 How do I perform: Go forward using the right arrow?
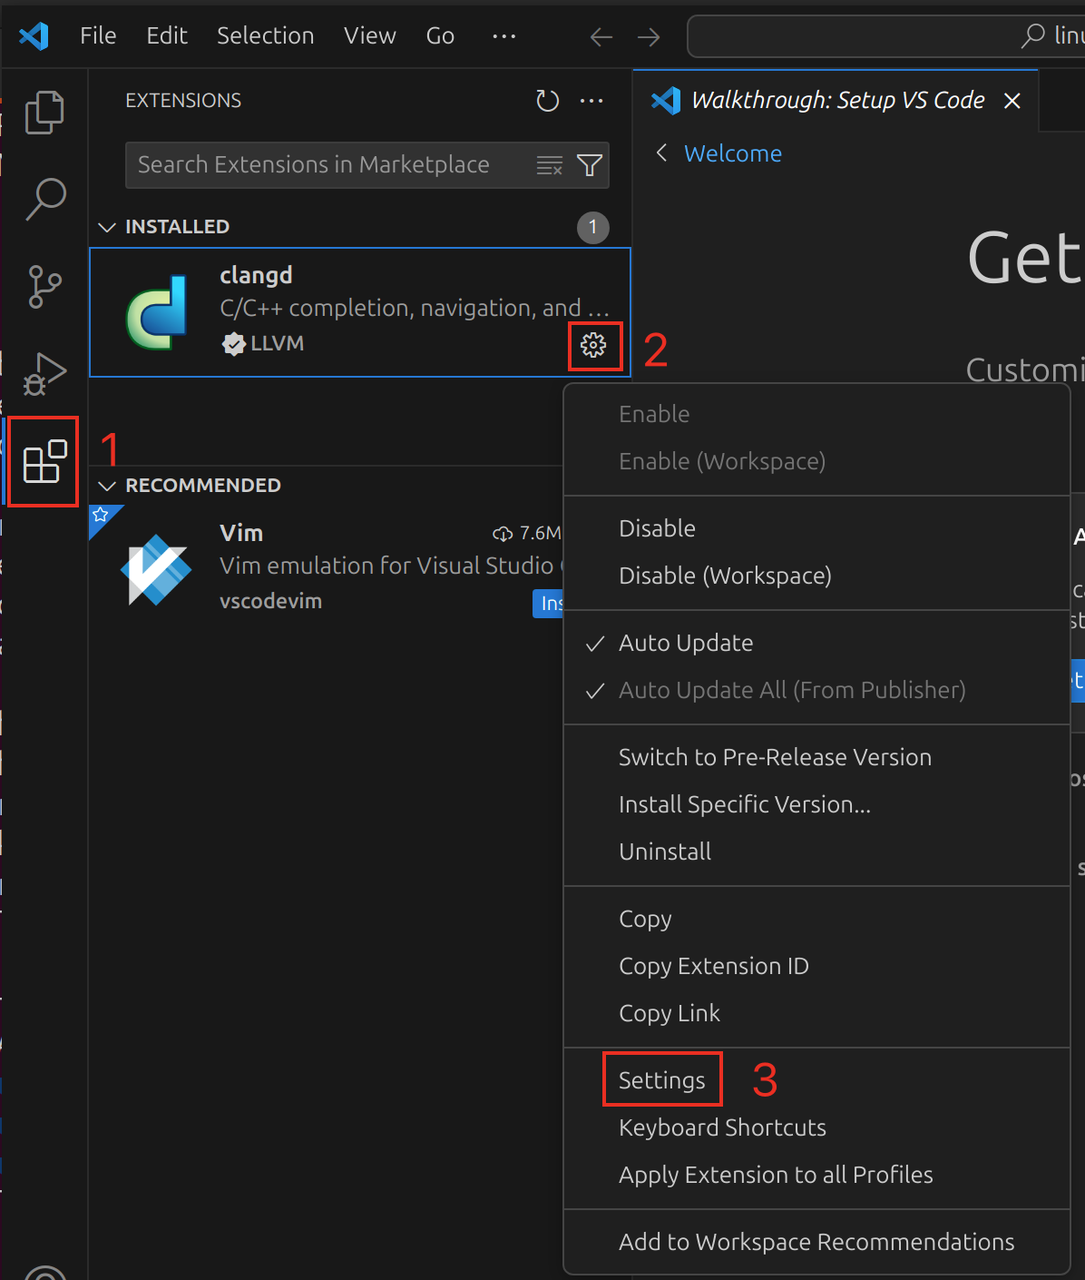tap(649, 37)
